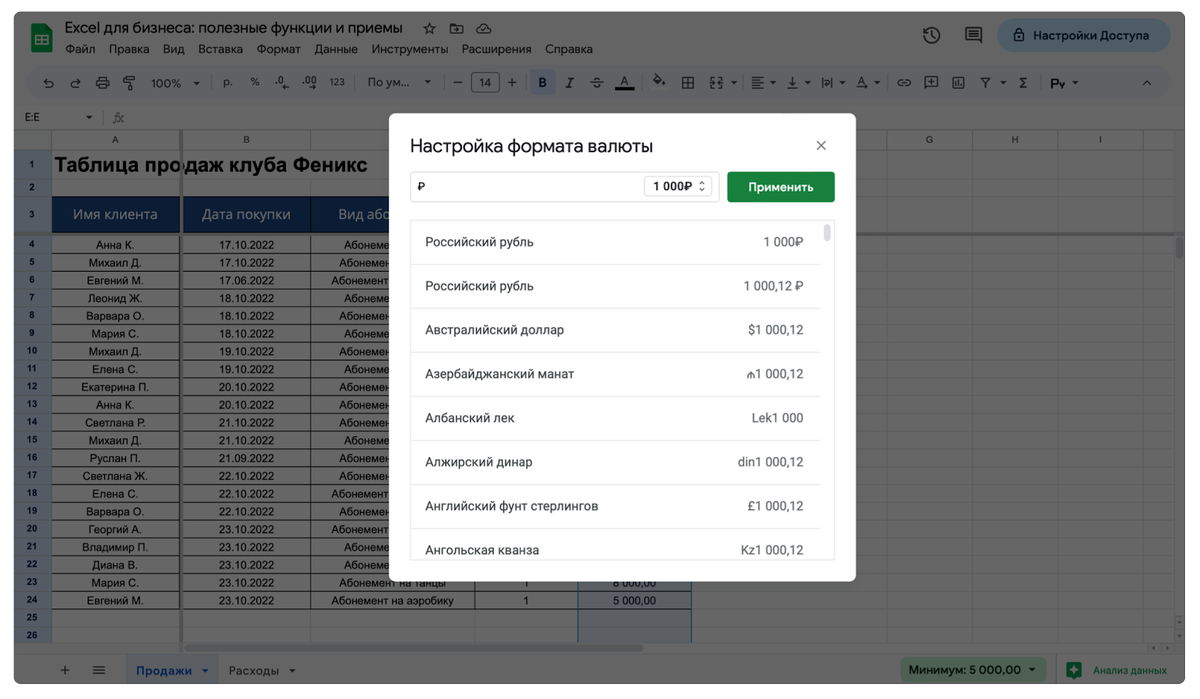This screenshot has height=699, width=1200.
Task: Open the text rotation dropdown
Action: pos(867,83)
